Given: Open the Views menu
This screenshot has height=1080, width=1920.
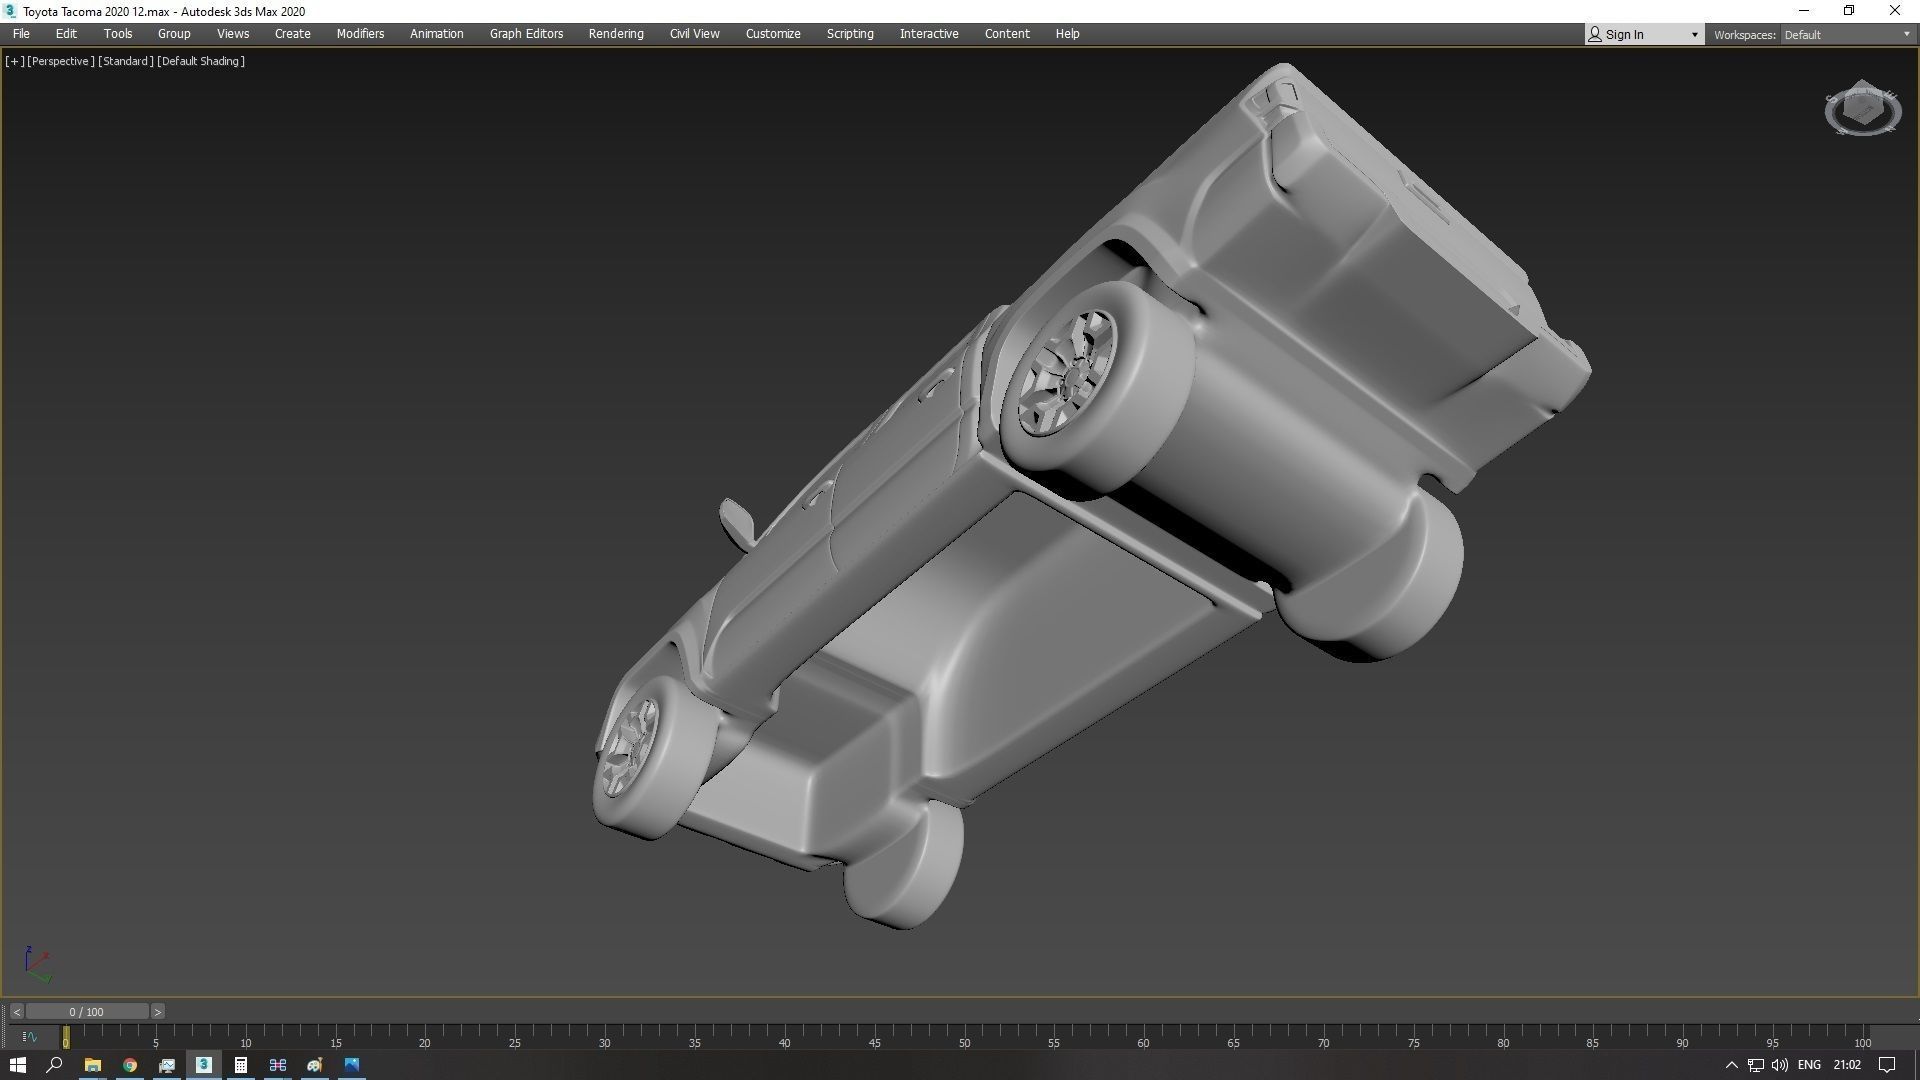Looking at the screenshot, I should coord(233,34).
